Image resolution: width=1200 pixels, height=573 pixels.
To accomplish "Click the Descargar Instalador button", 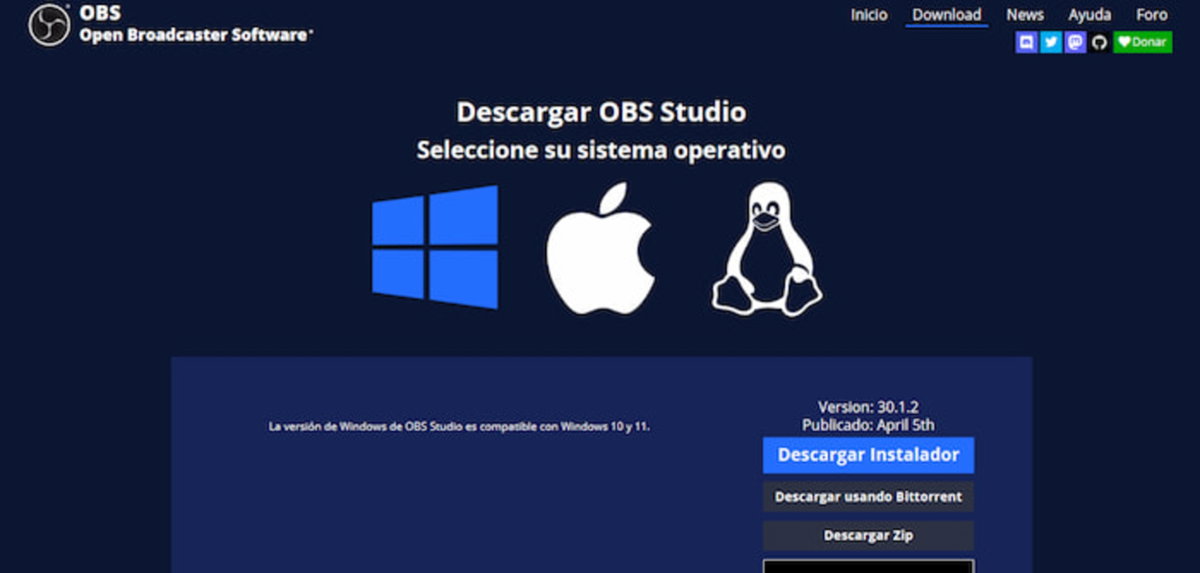I will coord(868,455).
